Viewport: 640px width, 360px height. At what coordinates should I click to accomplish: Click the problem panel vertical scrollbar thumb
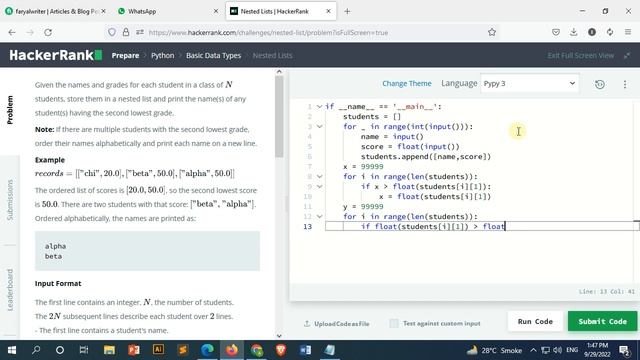click(279, 117)
